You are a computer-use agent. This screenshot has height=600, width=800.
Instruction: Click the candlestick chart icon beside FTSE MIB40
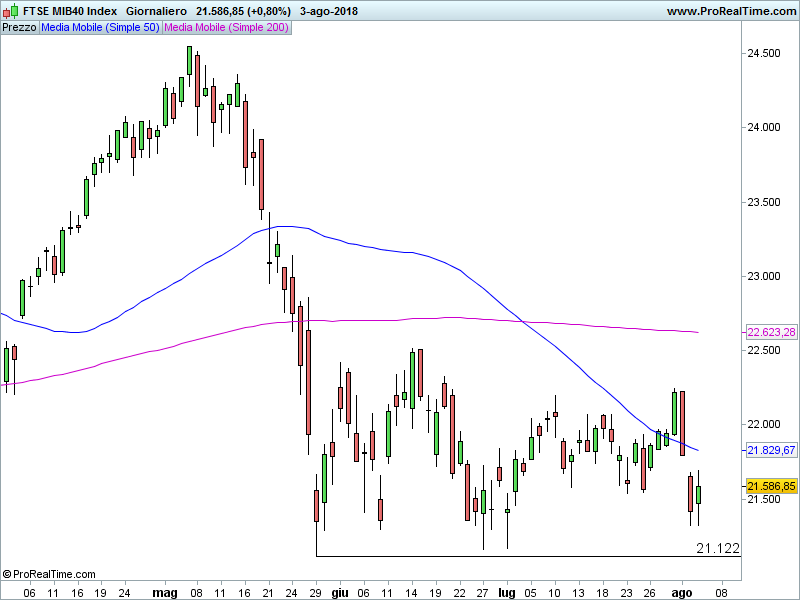(10, 11)
